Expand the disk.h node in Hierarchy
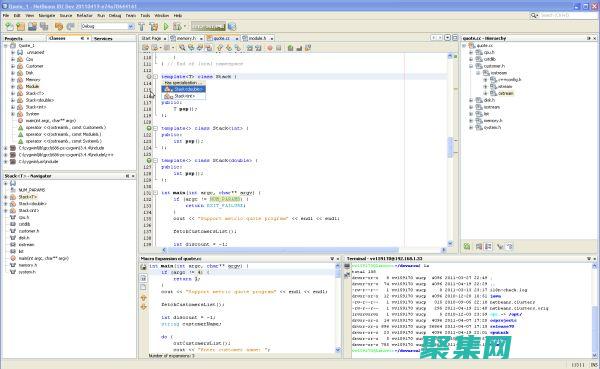The width and height of the screenshot is (600, 369). point(471,100)
